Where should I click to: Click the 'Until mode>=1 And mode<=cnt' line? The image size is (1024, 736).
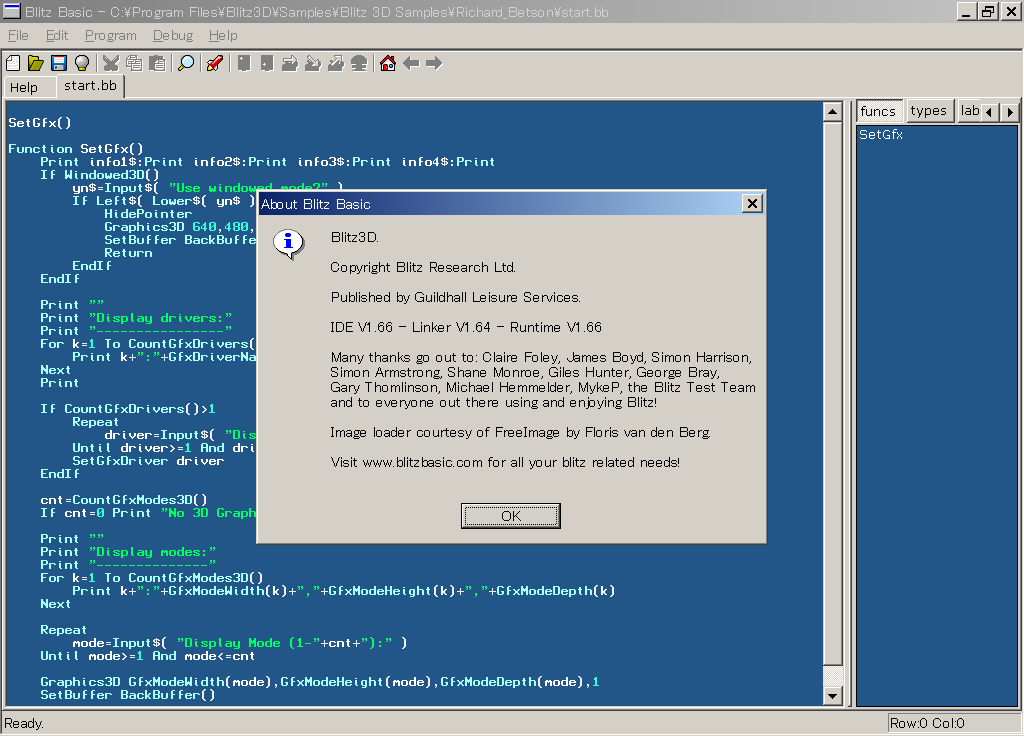click(148, 656)
